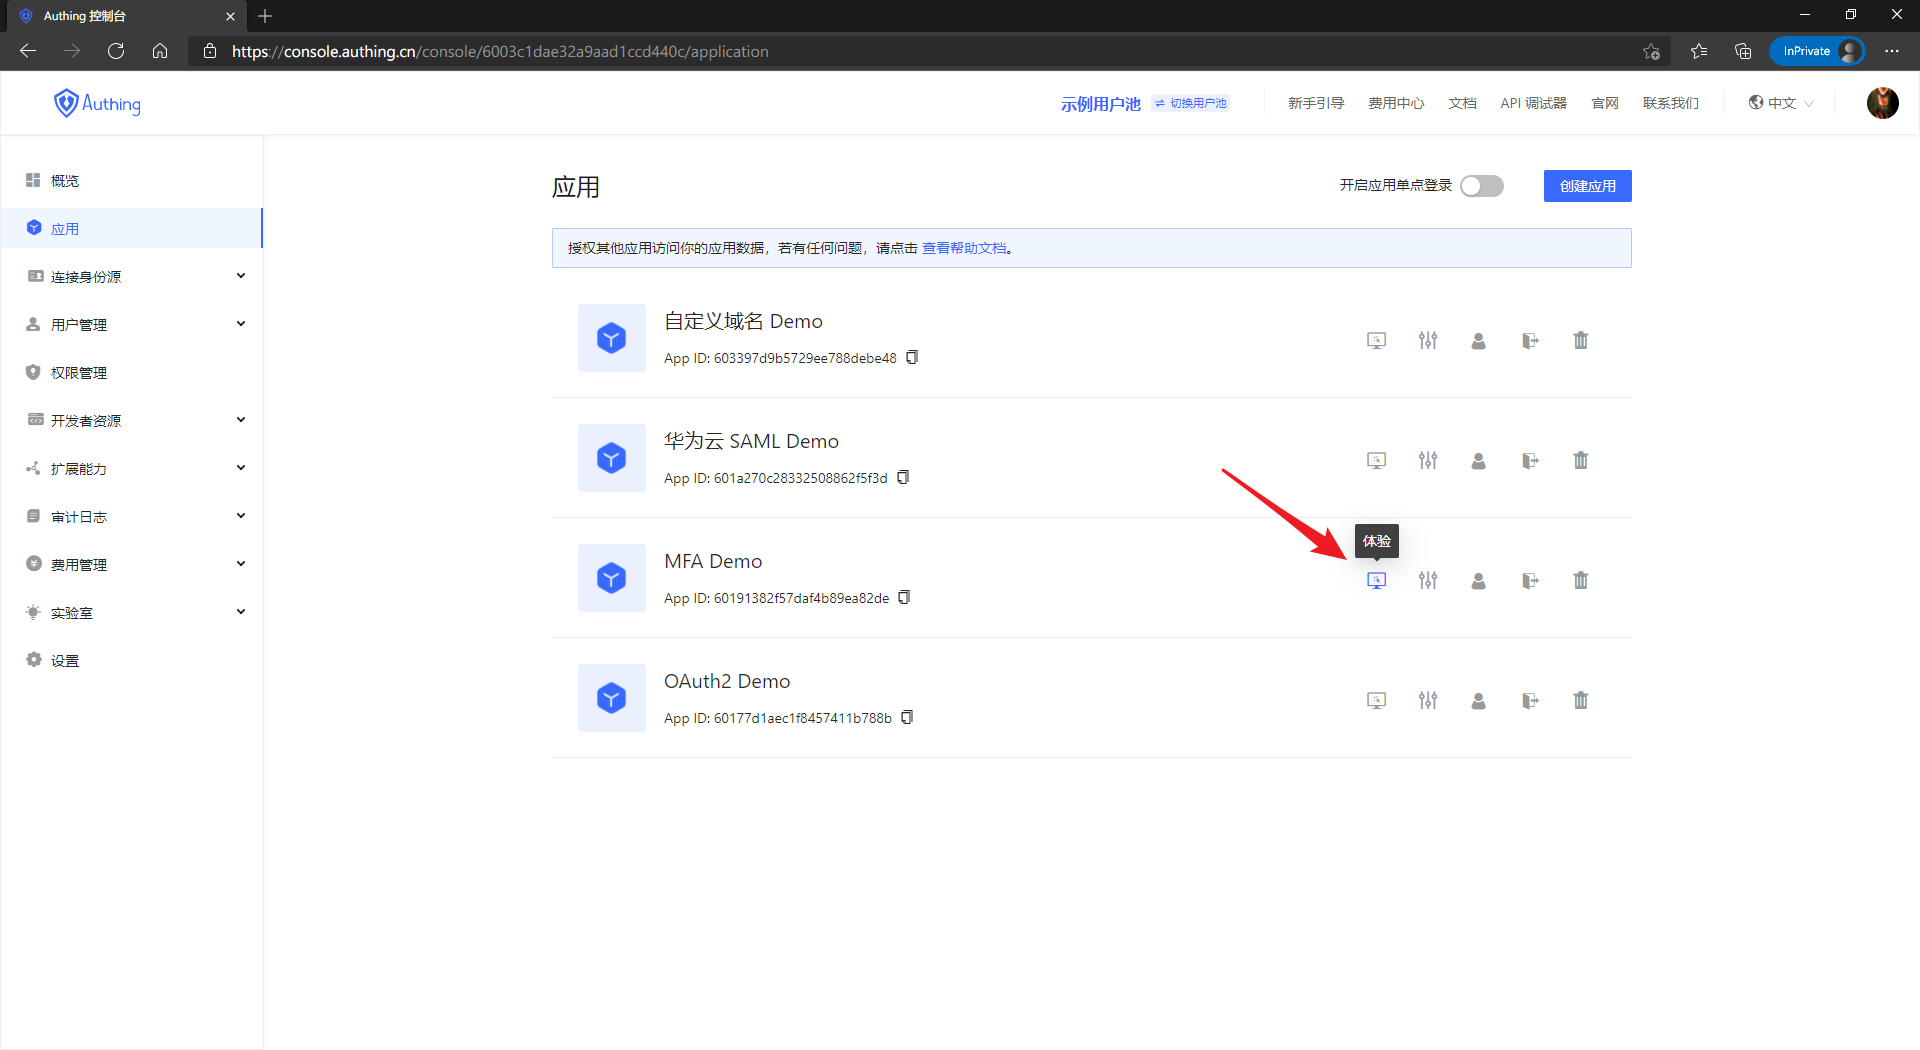Click logout icon for 自定义域名 Demo
Screen dimensions: 1920x1050
tap(1530, 341)
